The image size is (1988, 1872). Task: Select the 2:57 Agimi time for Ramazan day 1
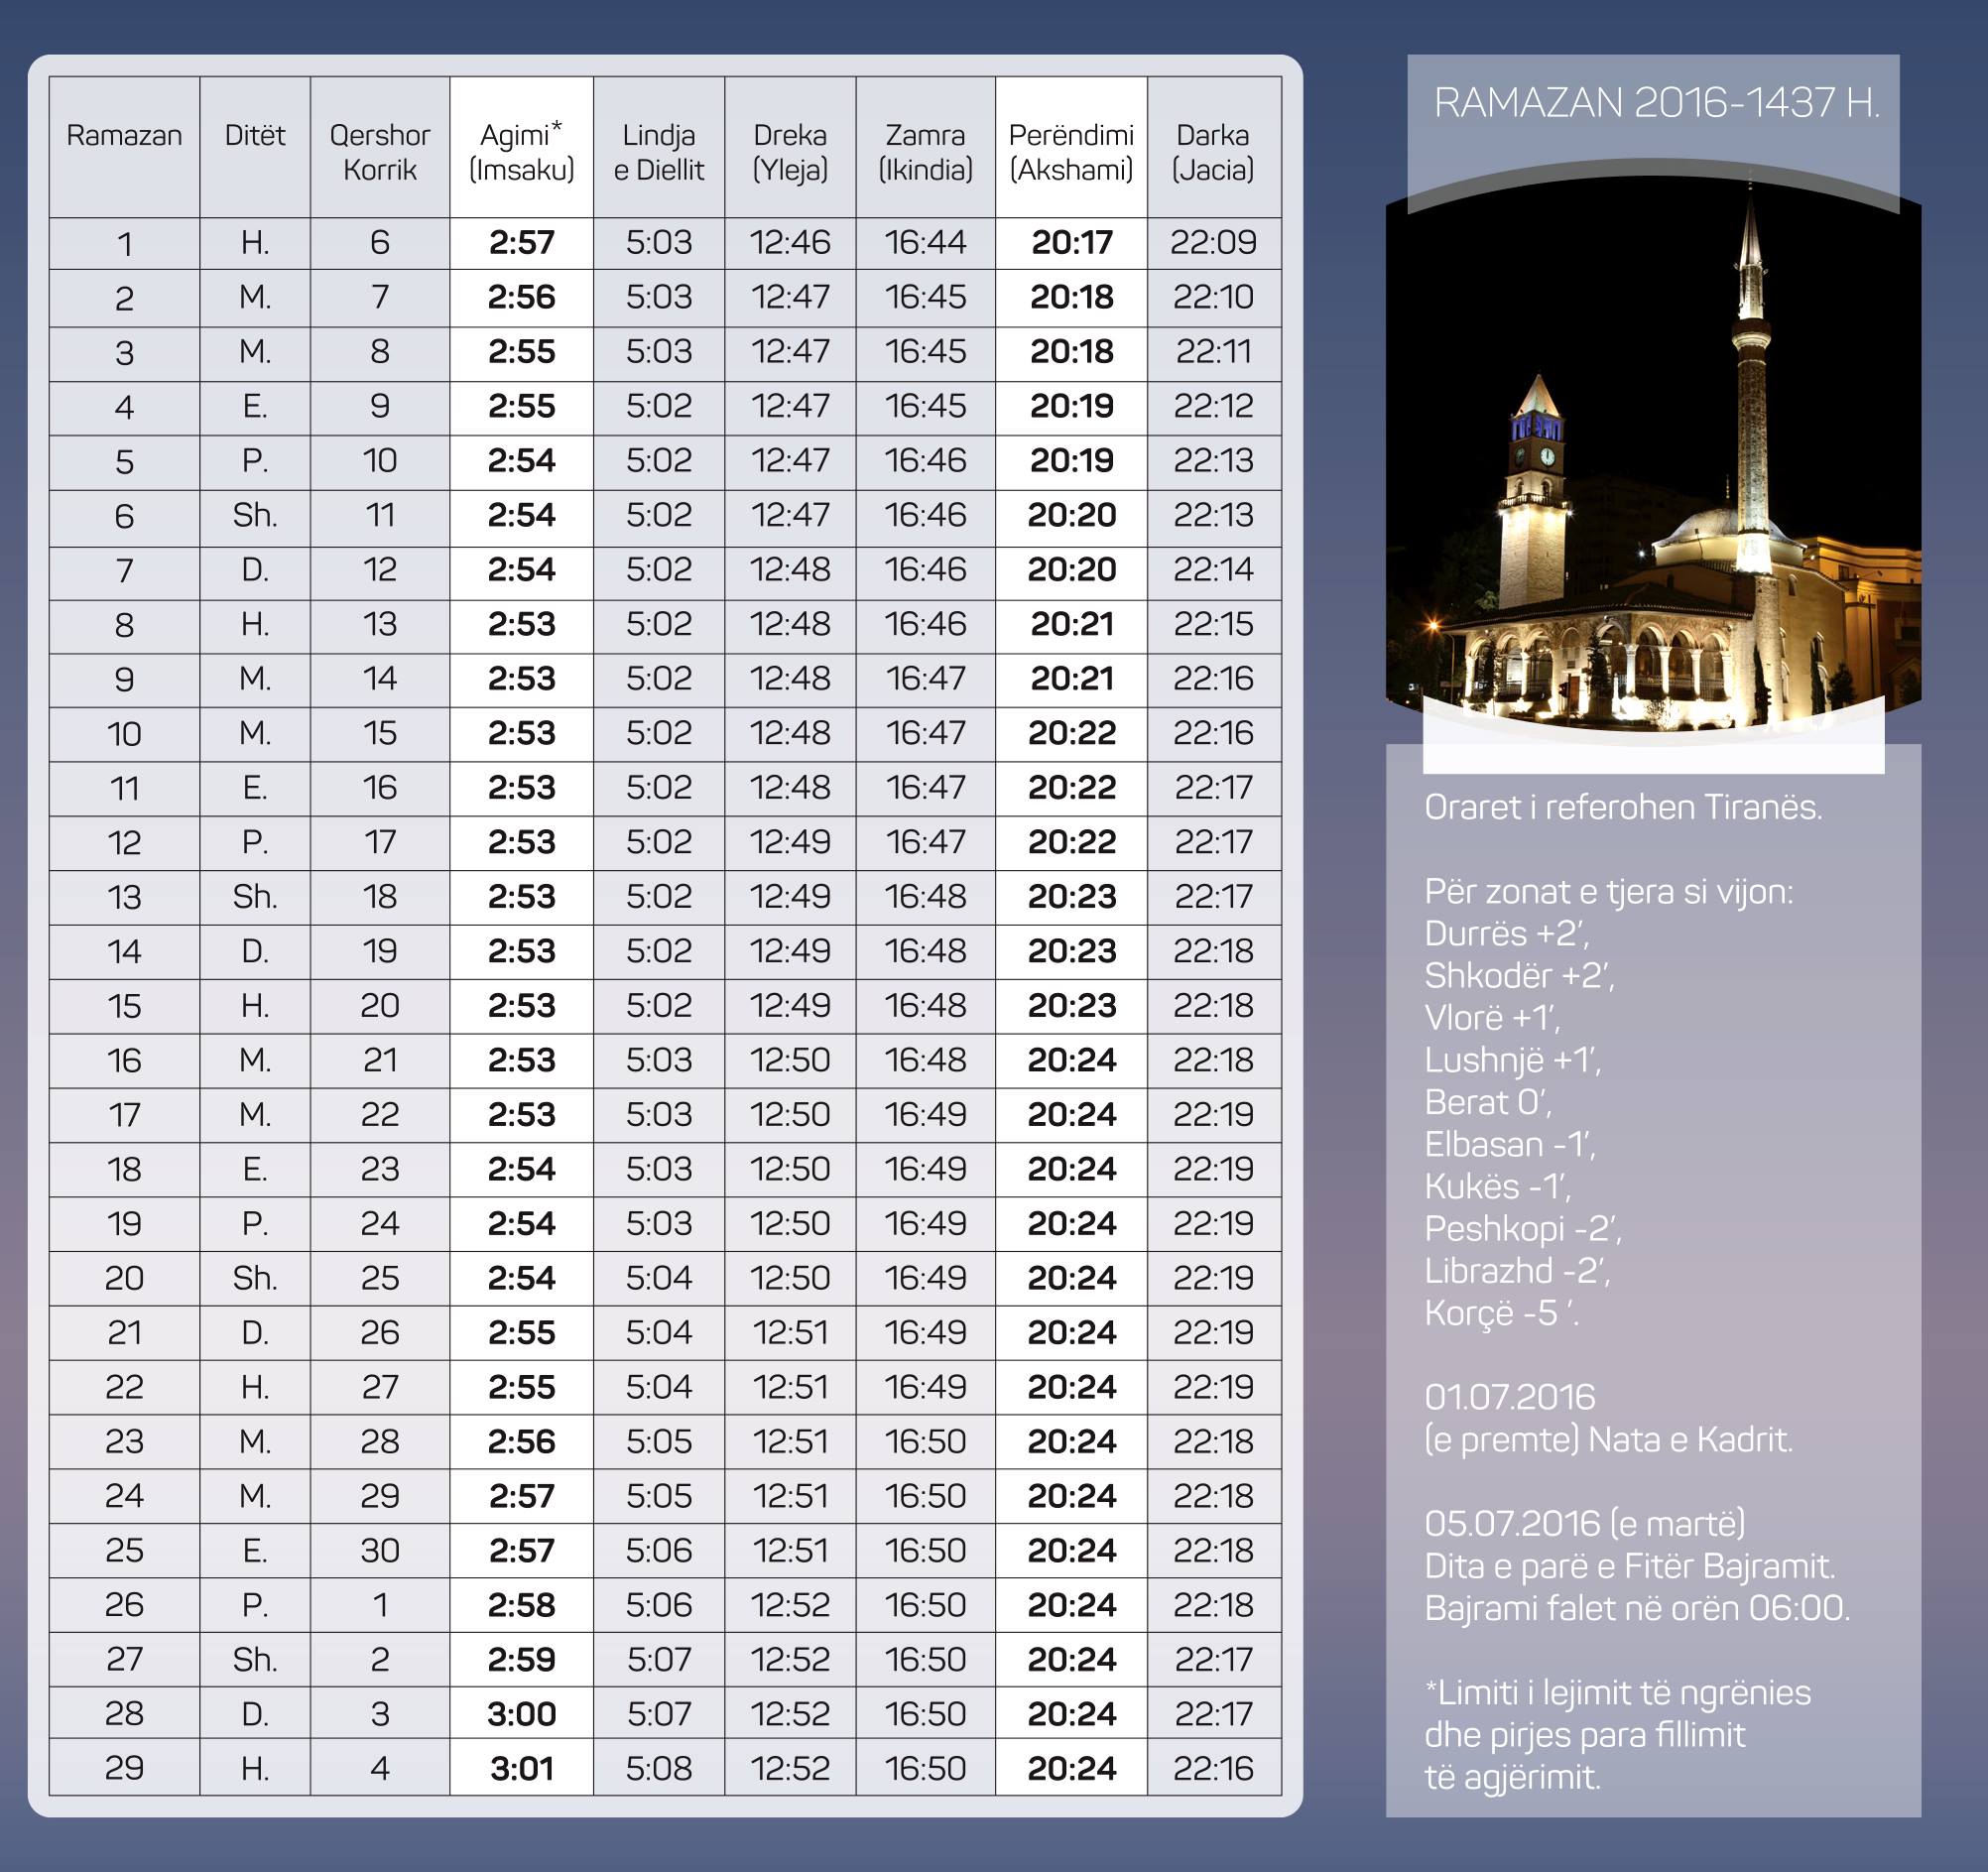[521, 242]
